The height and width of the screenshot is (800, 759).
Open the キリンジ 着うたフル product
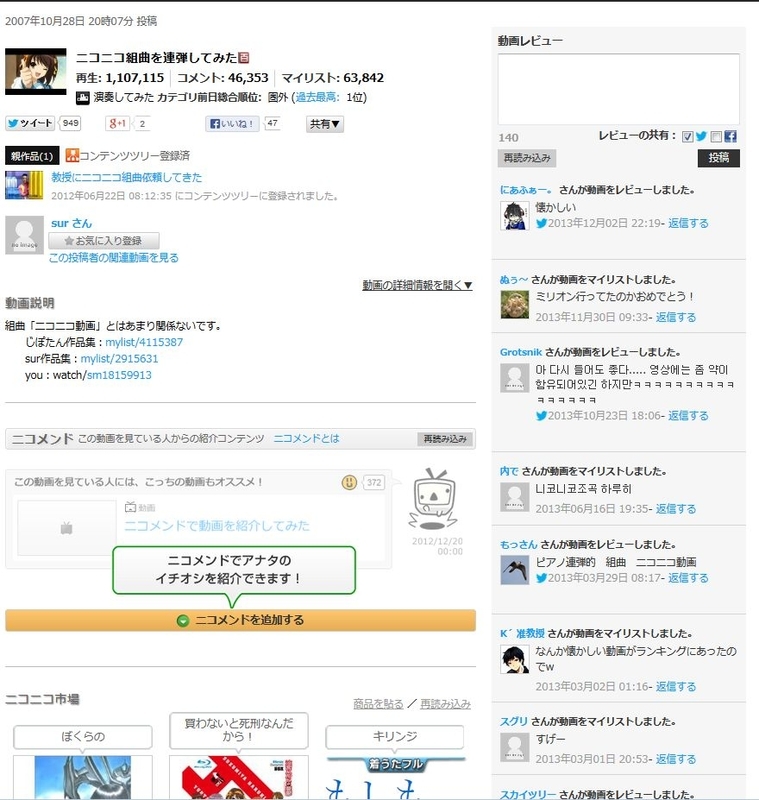[x=395, y=778]
